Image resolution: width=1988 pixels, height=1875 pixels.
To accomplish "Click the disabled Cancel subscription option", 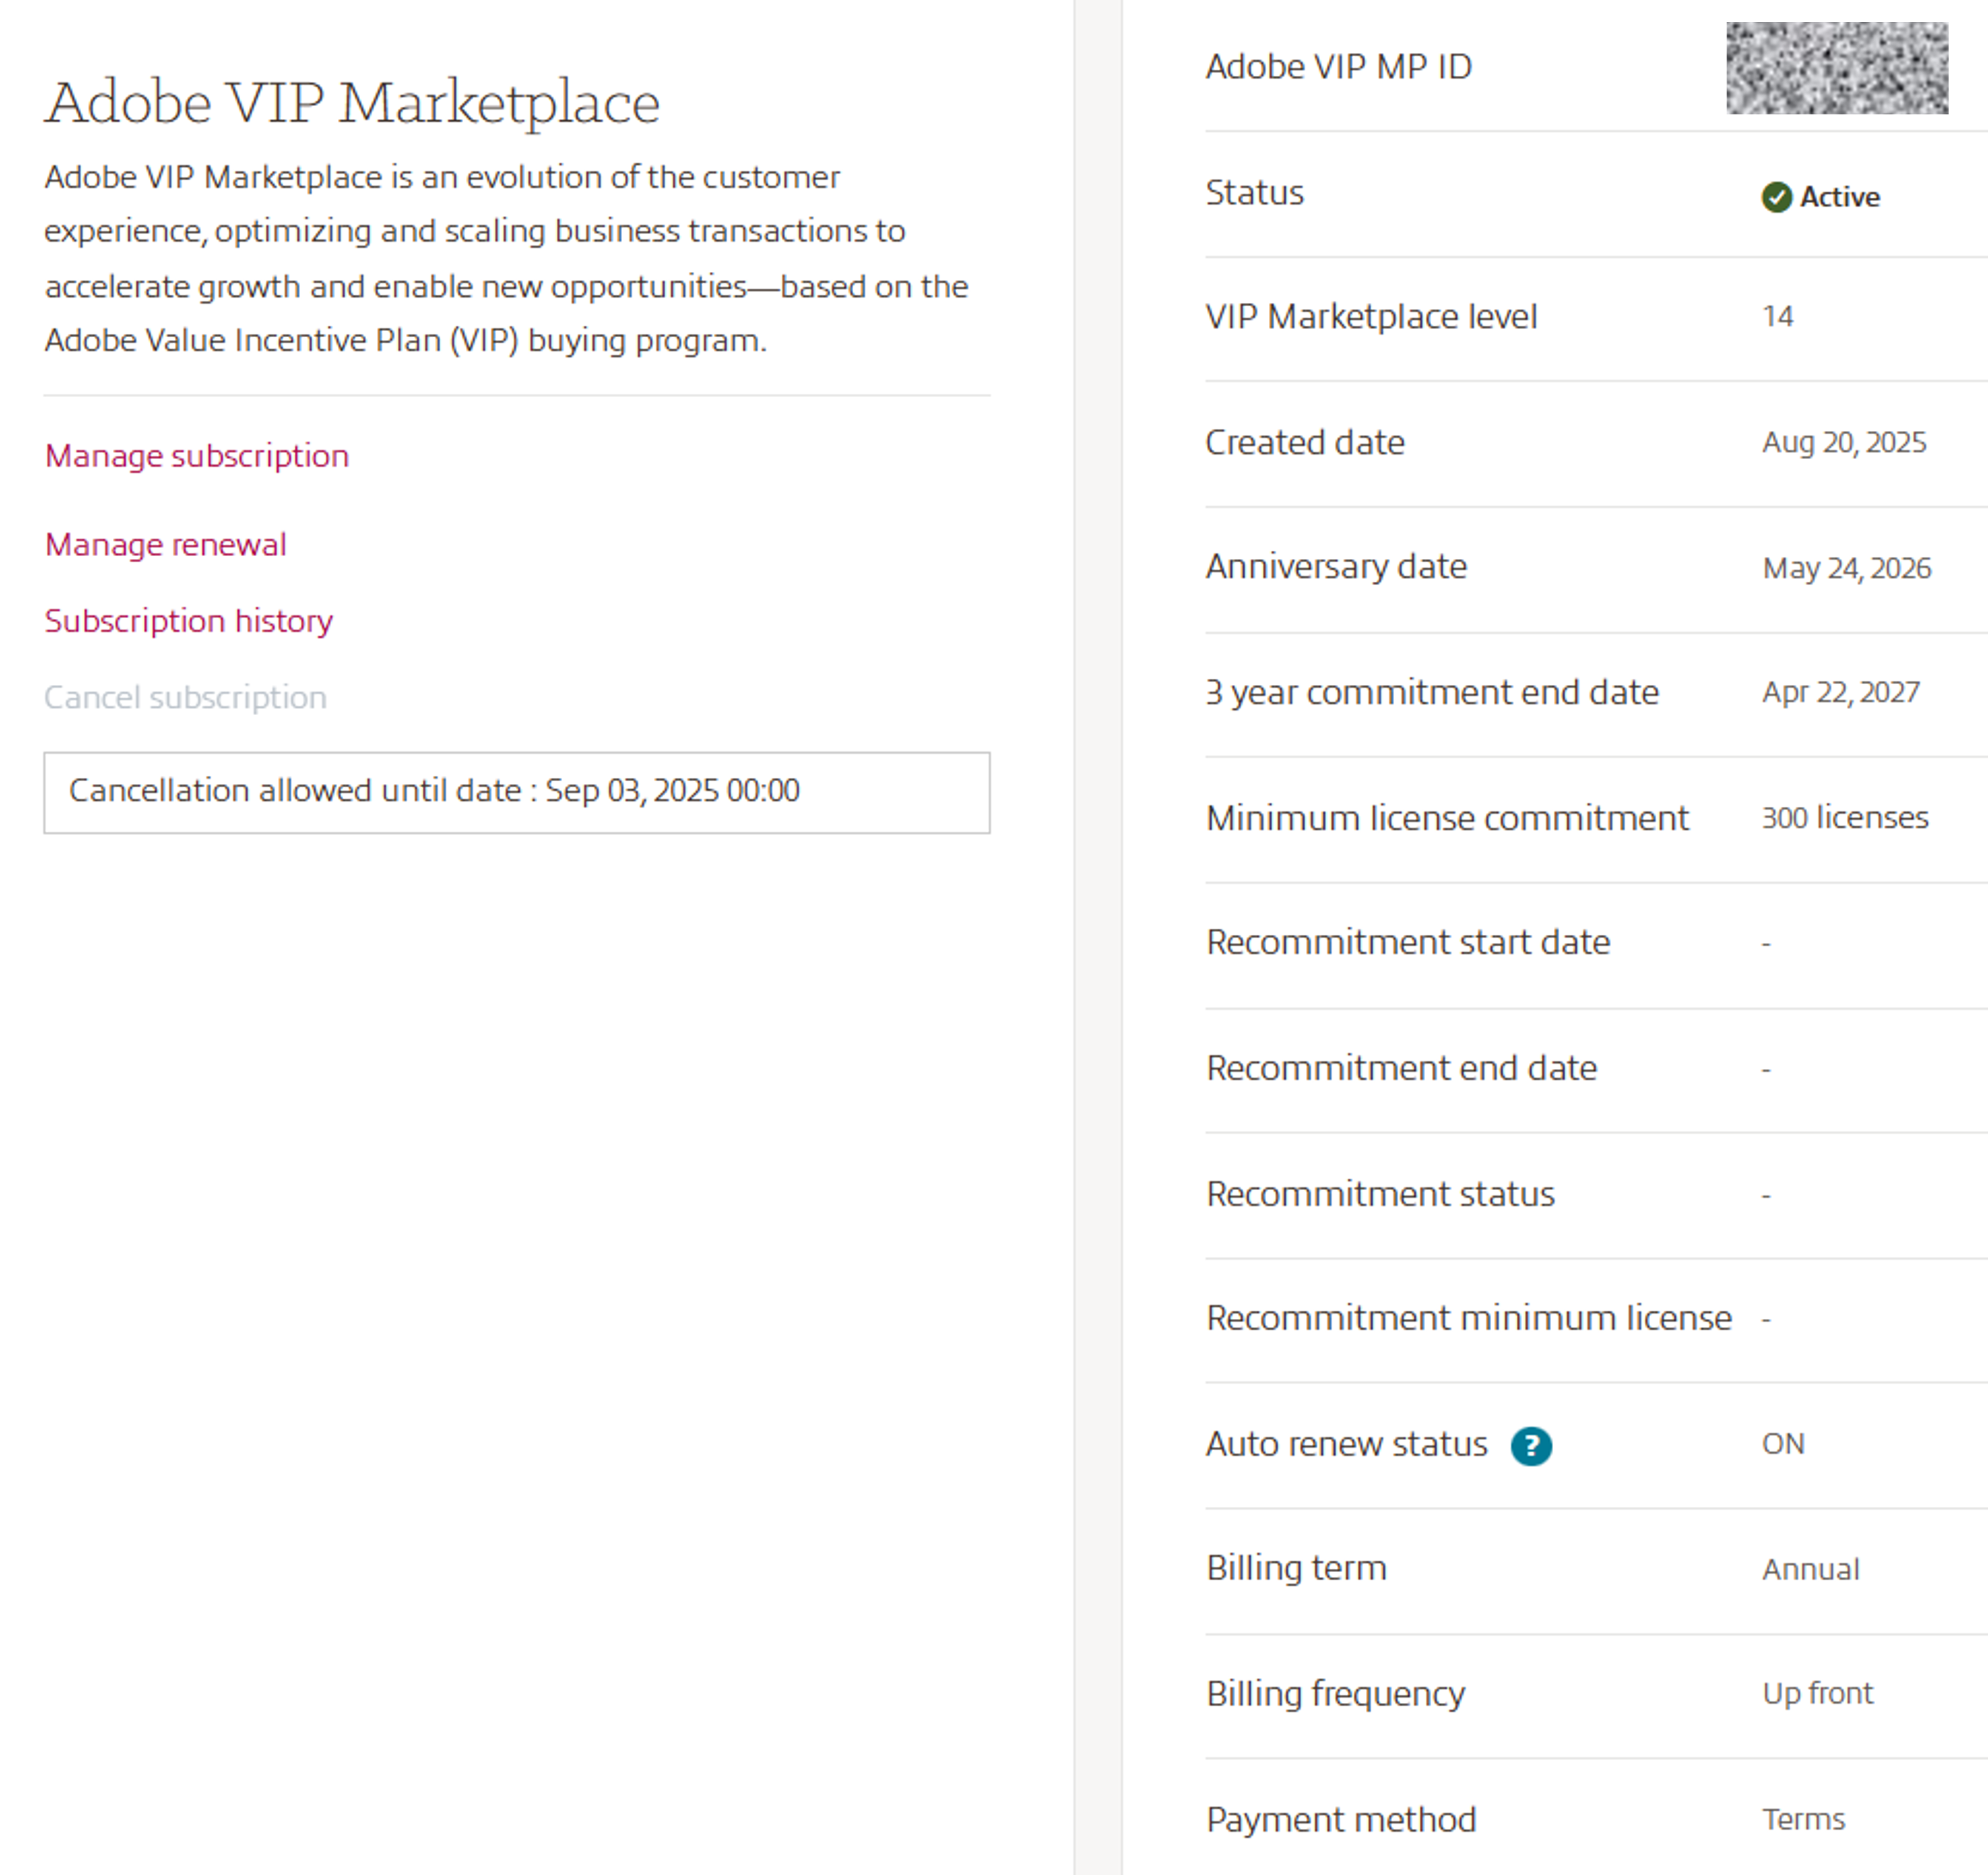I will click(185, 697).
